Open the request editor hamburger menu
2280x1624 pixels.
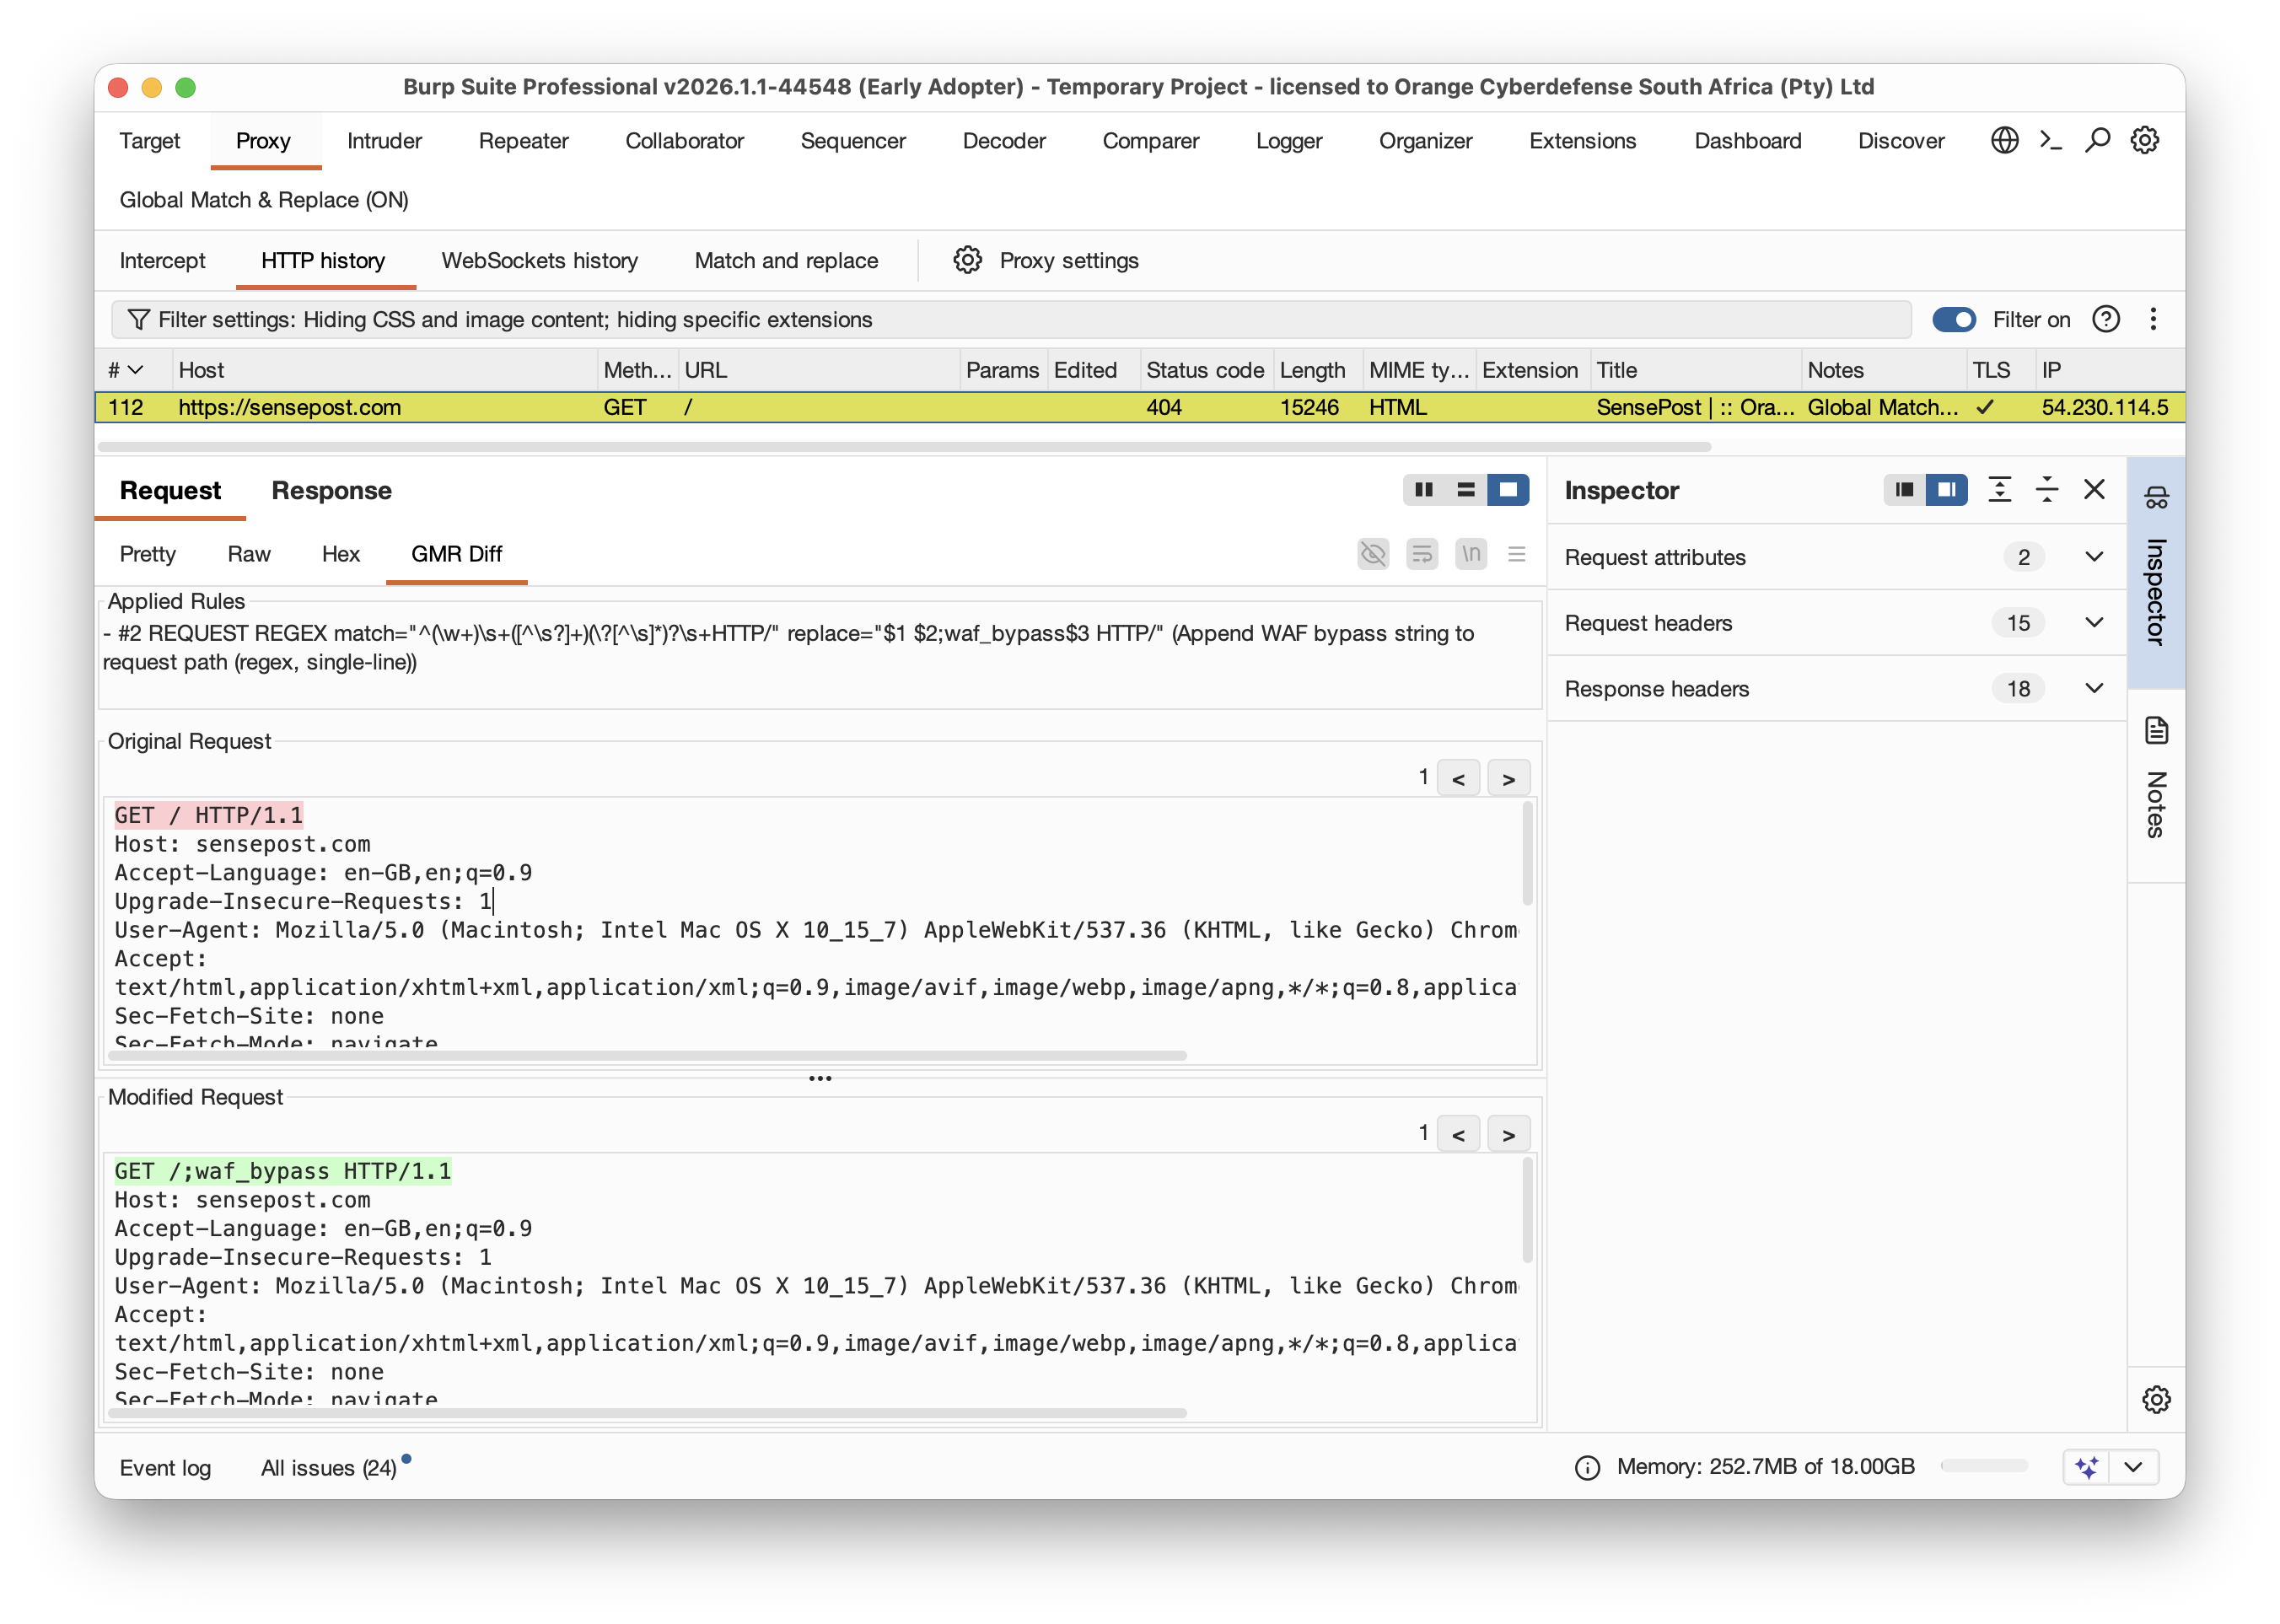(1517, 553)
